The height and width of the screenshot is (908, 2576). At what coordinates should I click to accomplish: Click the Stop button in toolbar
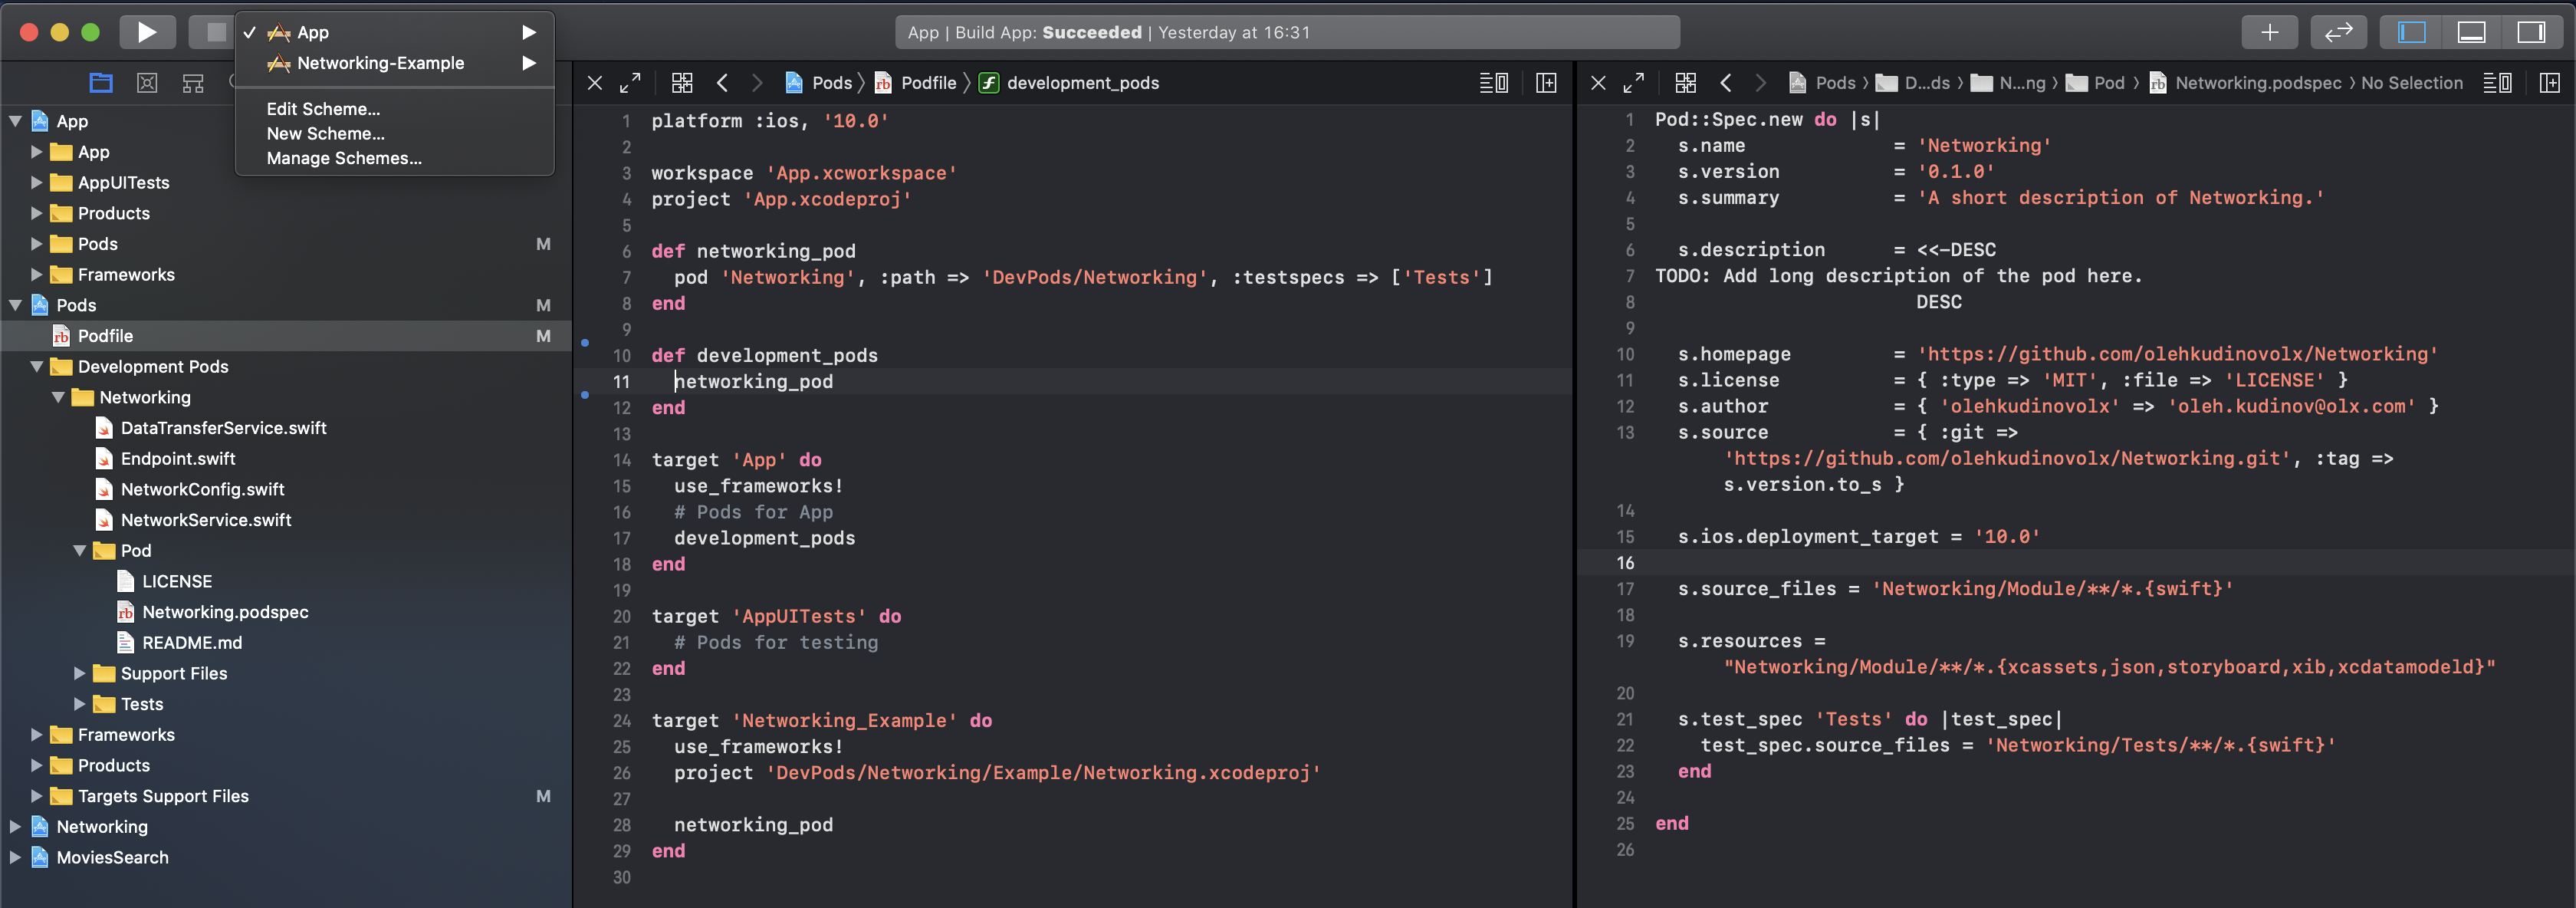(215, 32)
